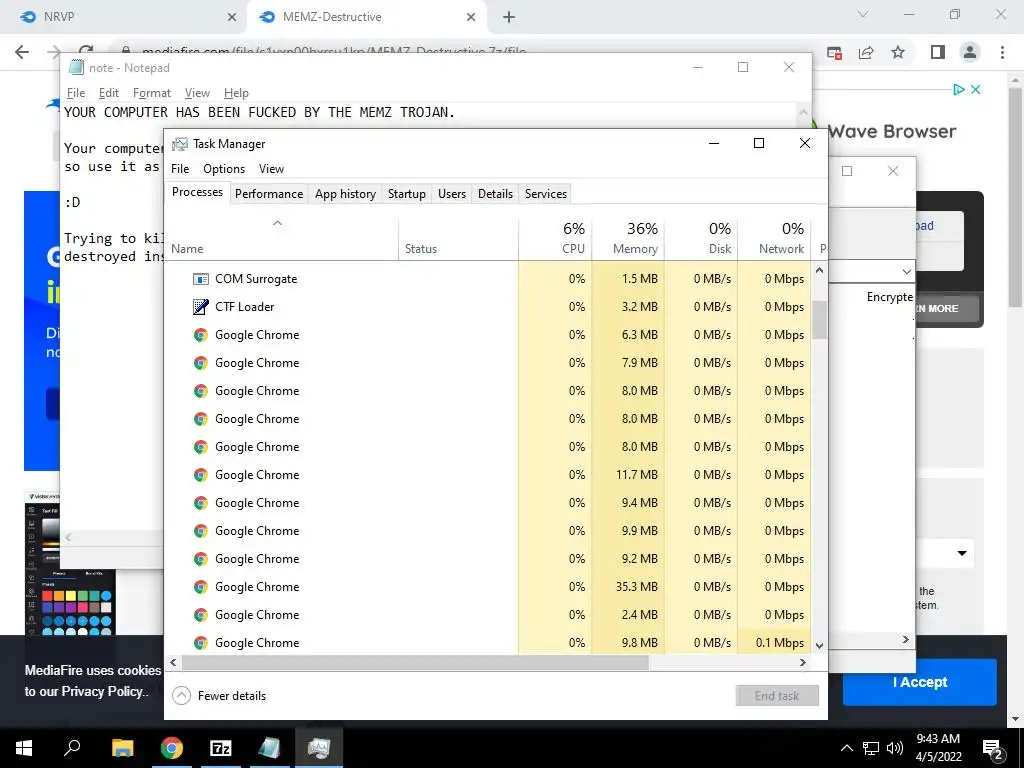Open the volume control tray icon
Screen dimensions: 1024x768
895,748
